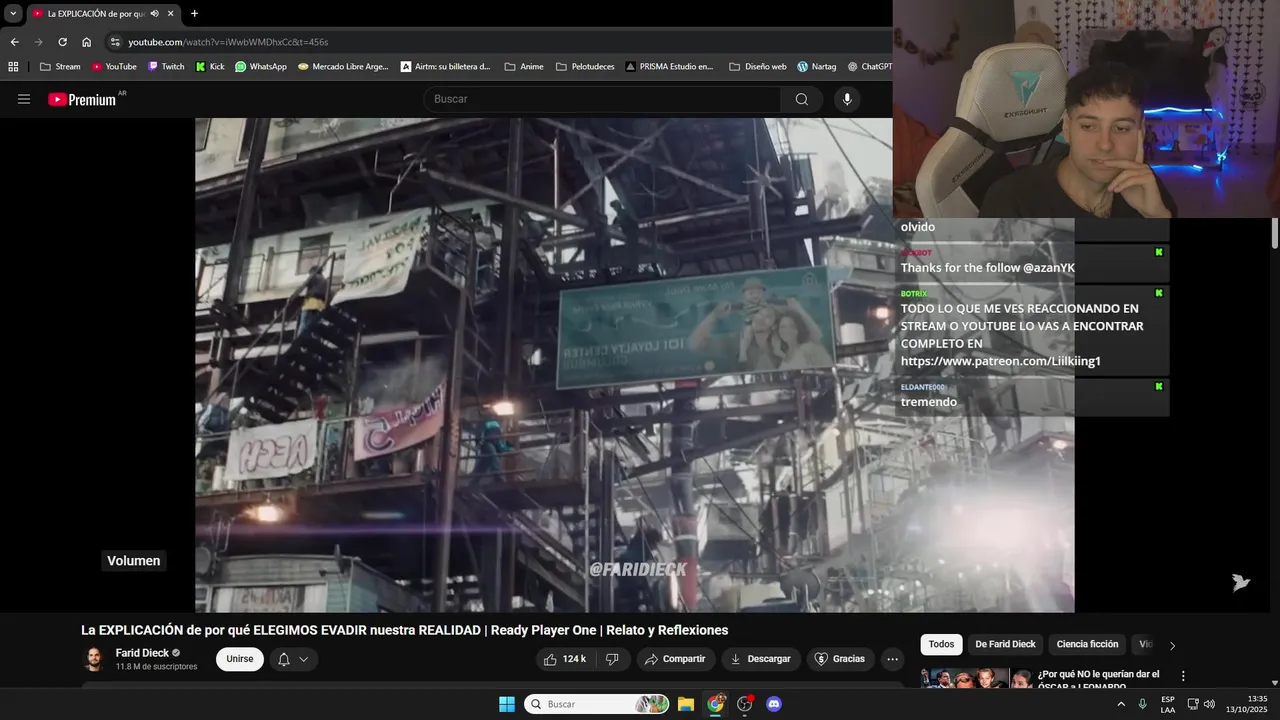
Task: Expand the Diseño web bookmarks folder
Action: [758, 67]
